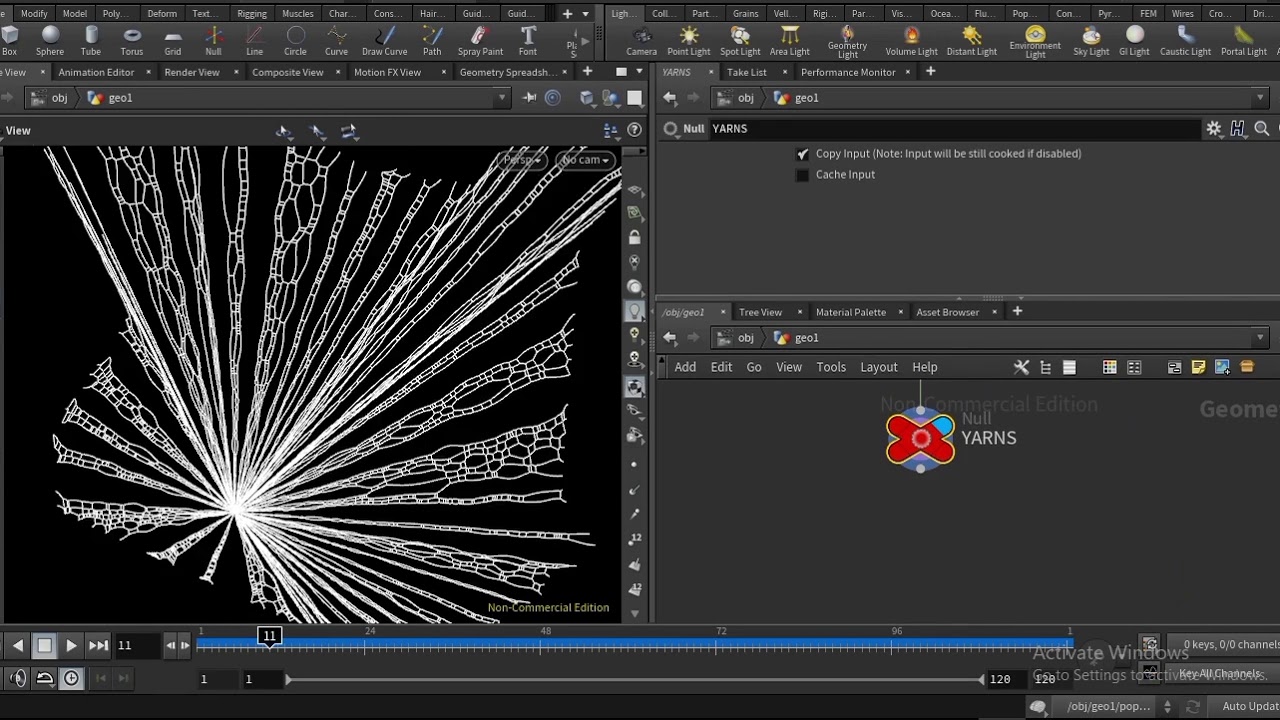Enable the Cache Input checkbox
1280x720 pixels.
pos(802,175)
